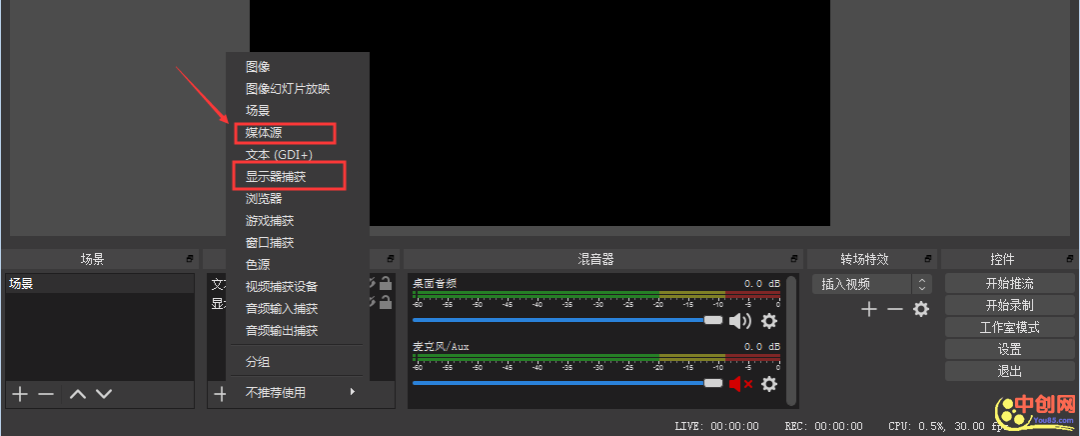
Task: Open the 插入视频 transition dropdown
Action: click(870, 284)
